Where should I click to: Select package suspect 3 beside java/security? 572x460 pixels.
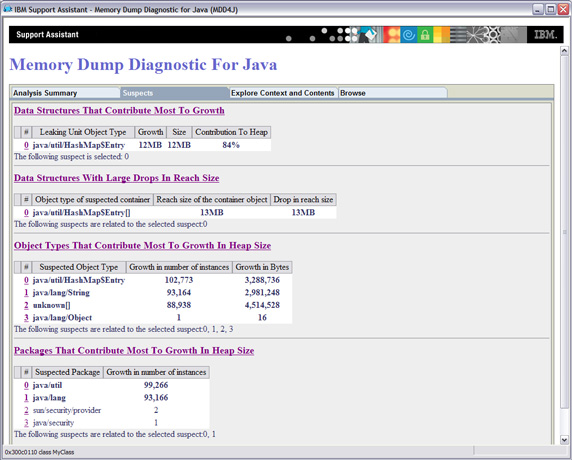tap(26, 423)
